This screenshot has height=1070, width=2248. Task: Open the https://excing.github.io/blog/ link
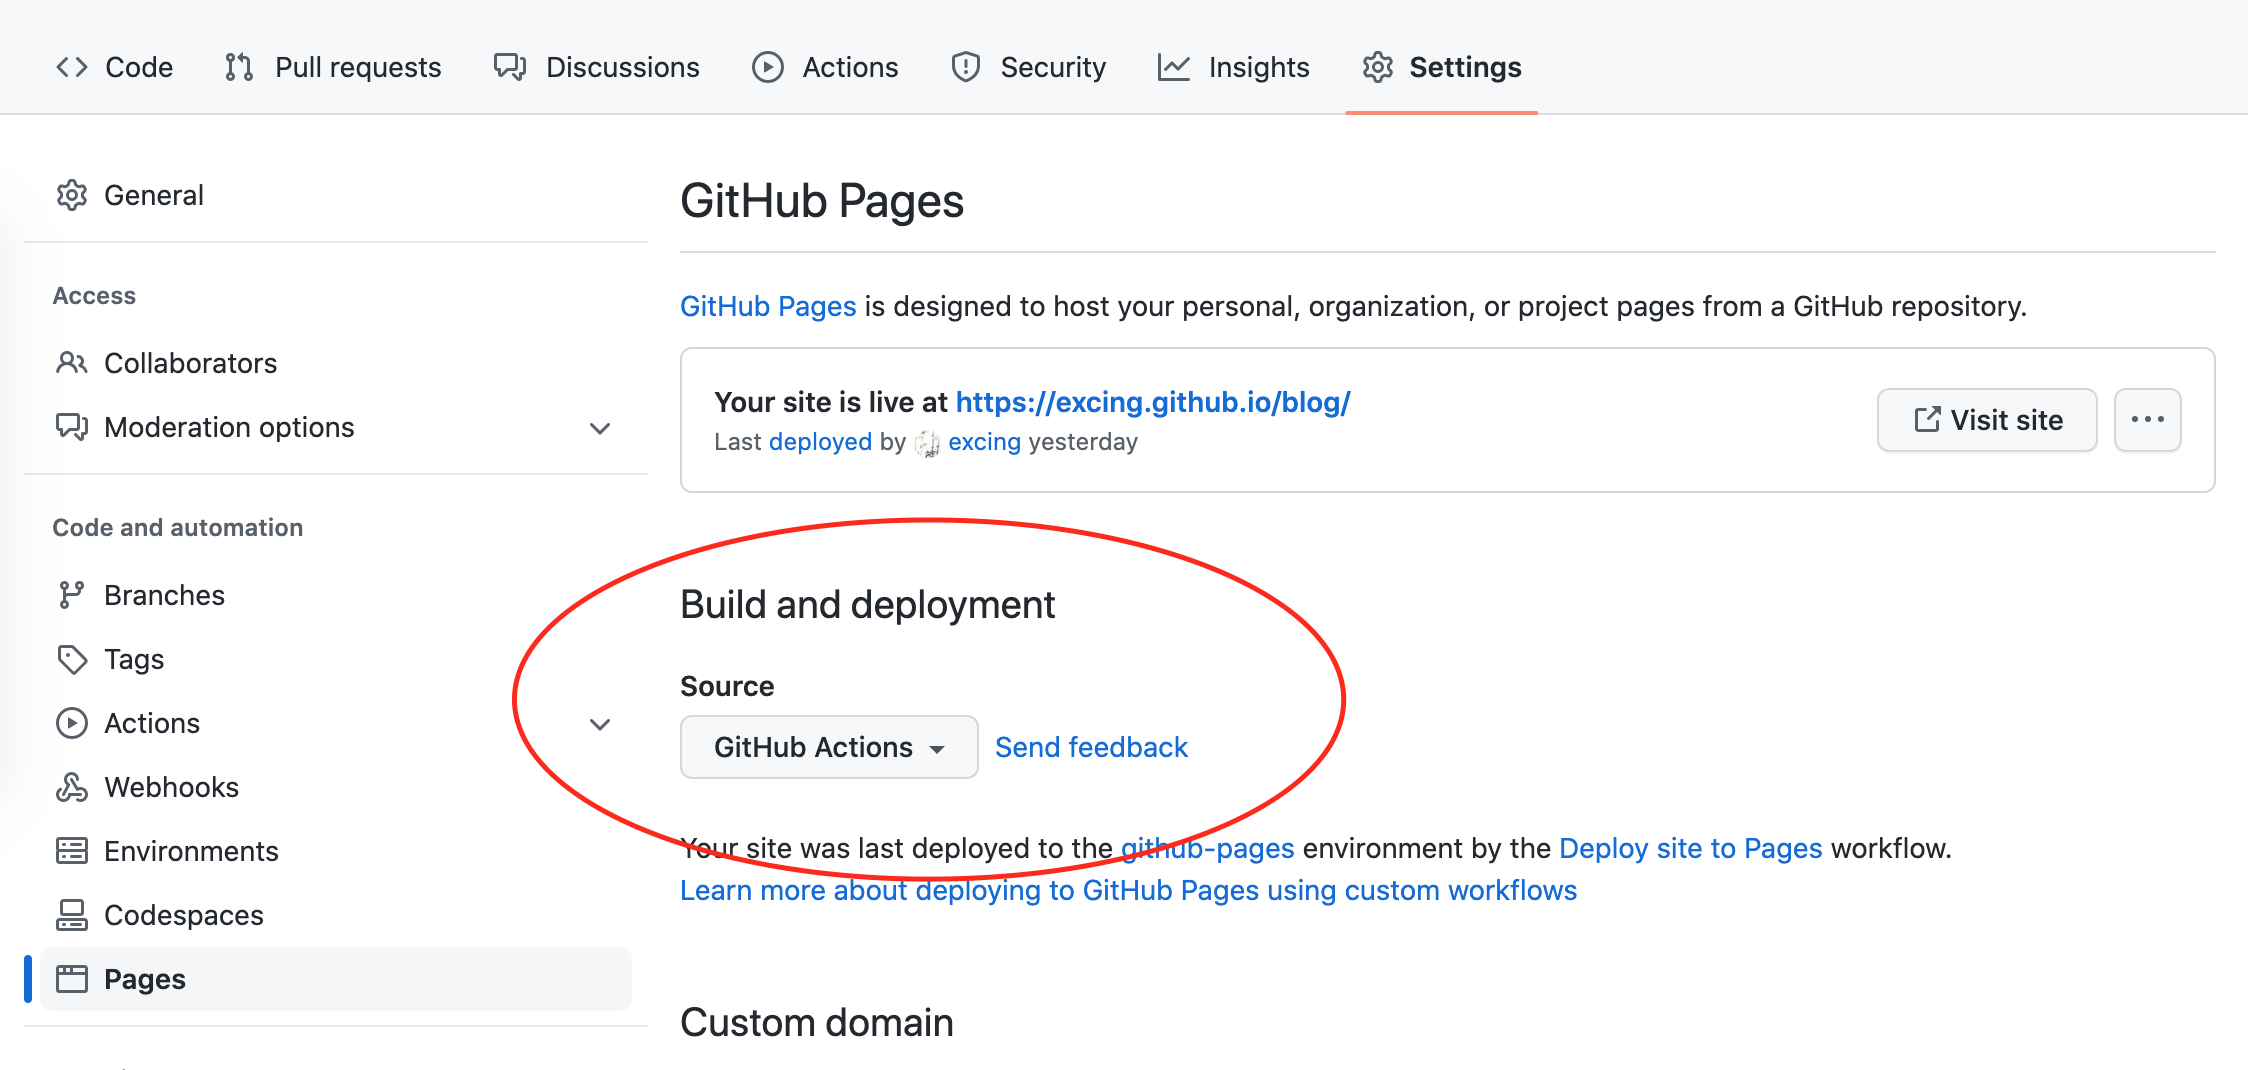click(x=1153, y=402)
